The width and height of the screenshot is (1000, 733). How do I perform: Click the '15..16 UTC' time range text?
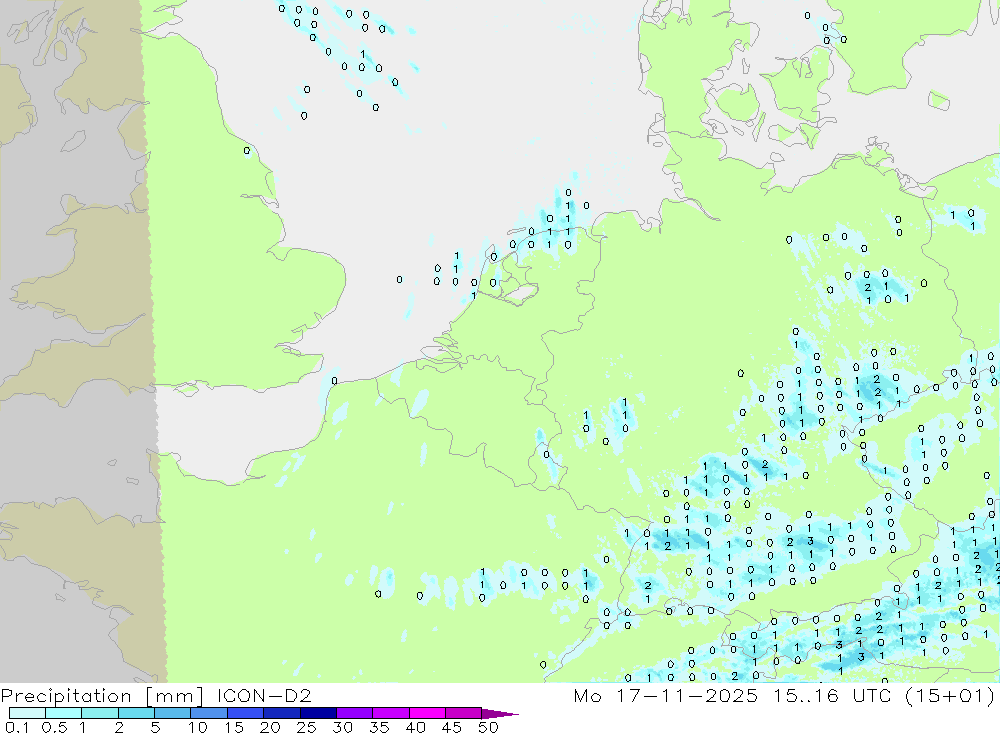[x=830, y=695]
